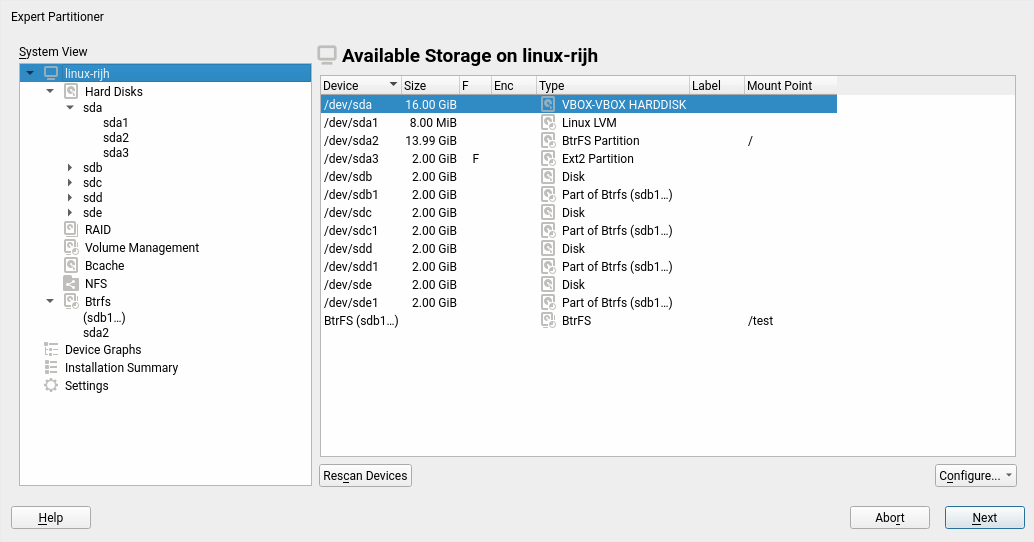Click the Settings gear icon
The width and height of the screenshot is (1034, 542).
pyautogui.click(x=51, y=386)
